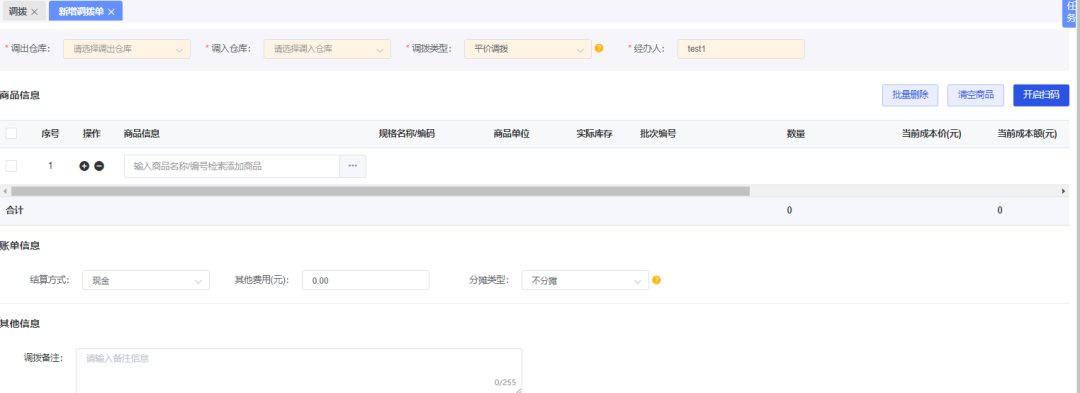The height and width of the screenshot is (393, 1080).
Task: Check the checkbox for row 1
Action: pos(11,166)
